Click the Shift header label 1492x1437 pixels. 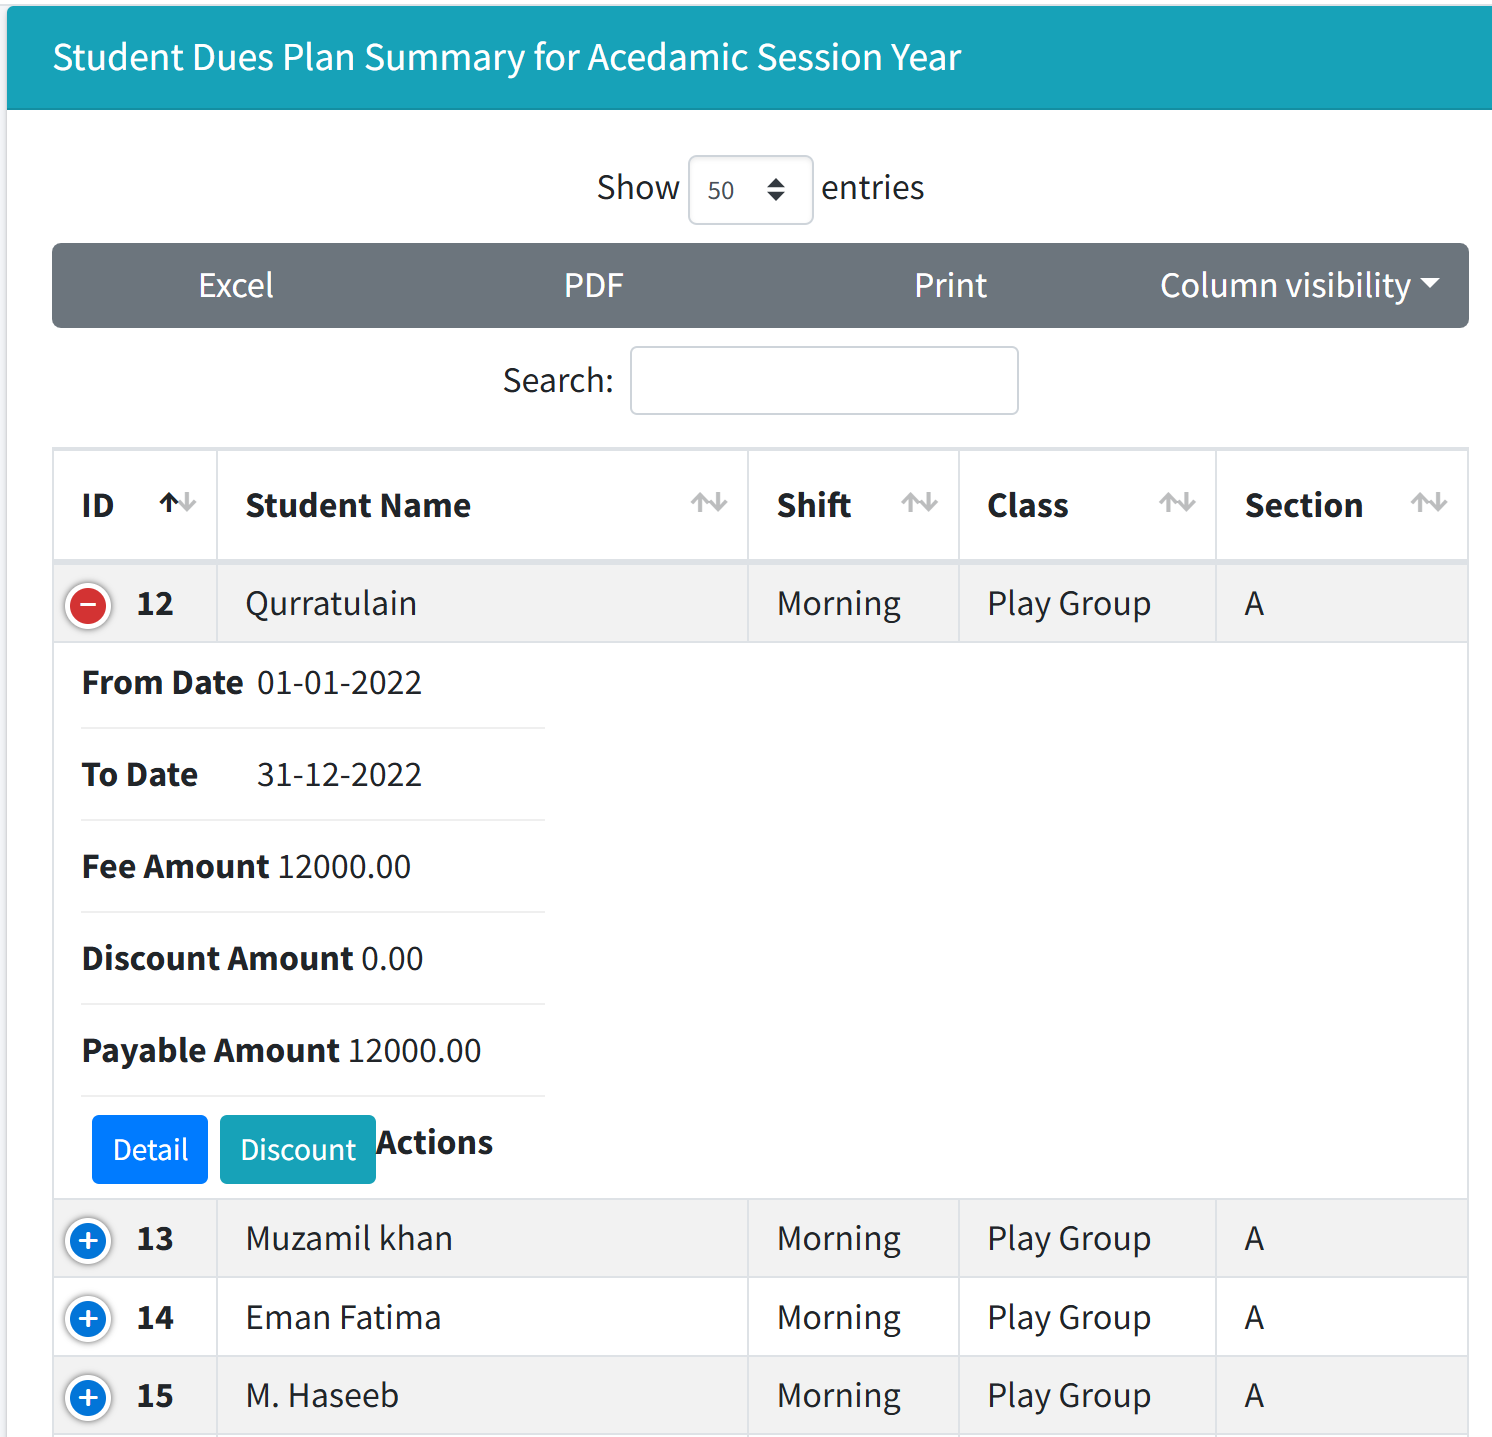click(814, 506)
